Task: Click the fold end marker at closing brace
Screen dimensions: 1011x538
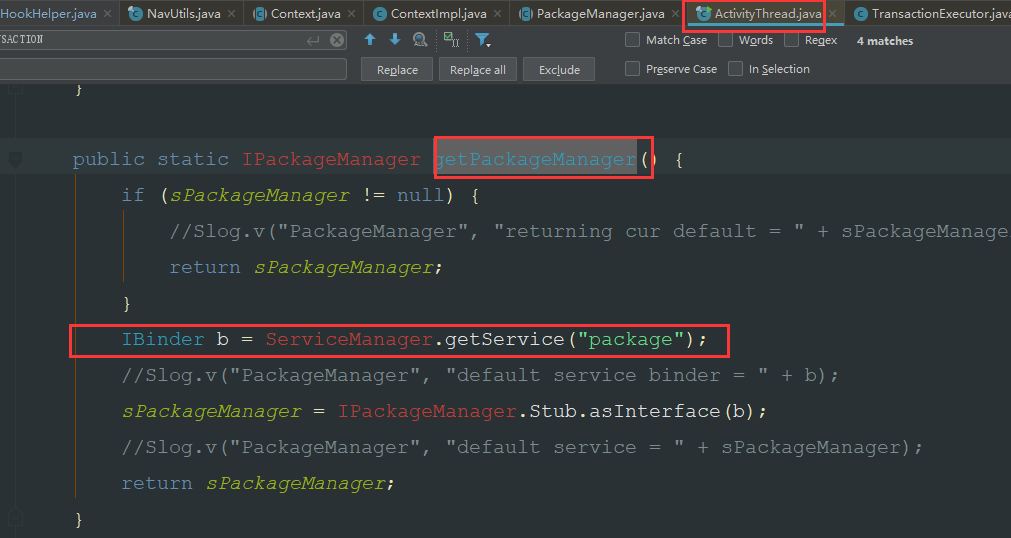Action: (15, 517)
